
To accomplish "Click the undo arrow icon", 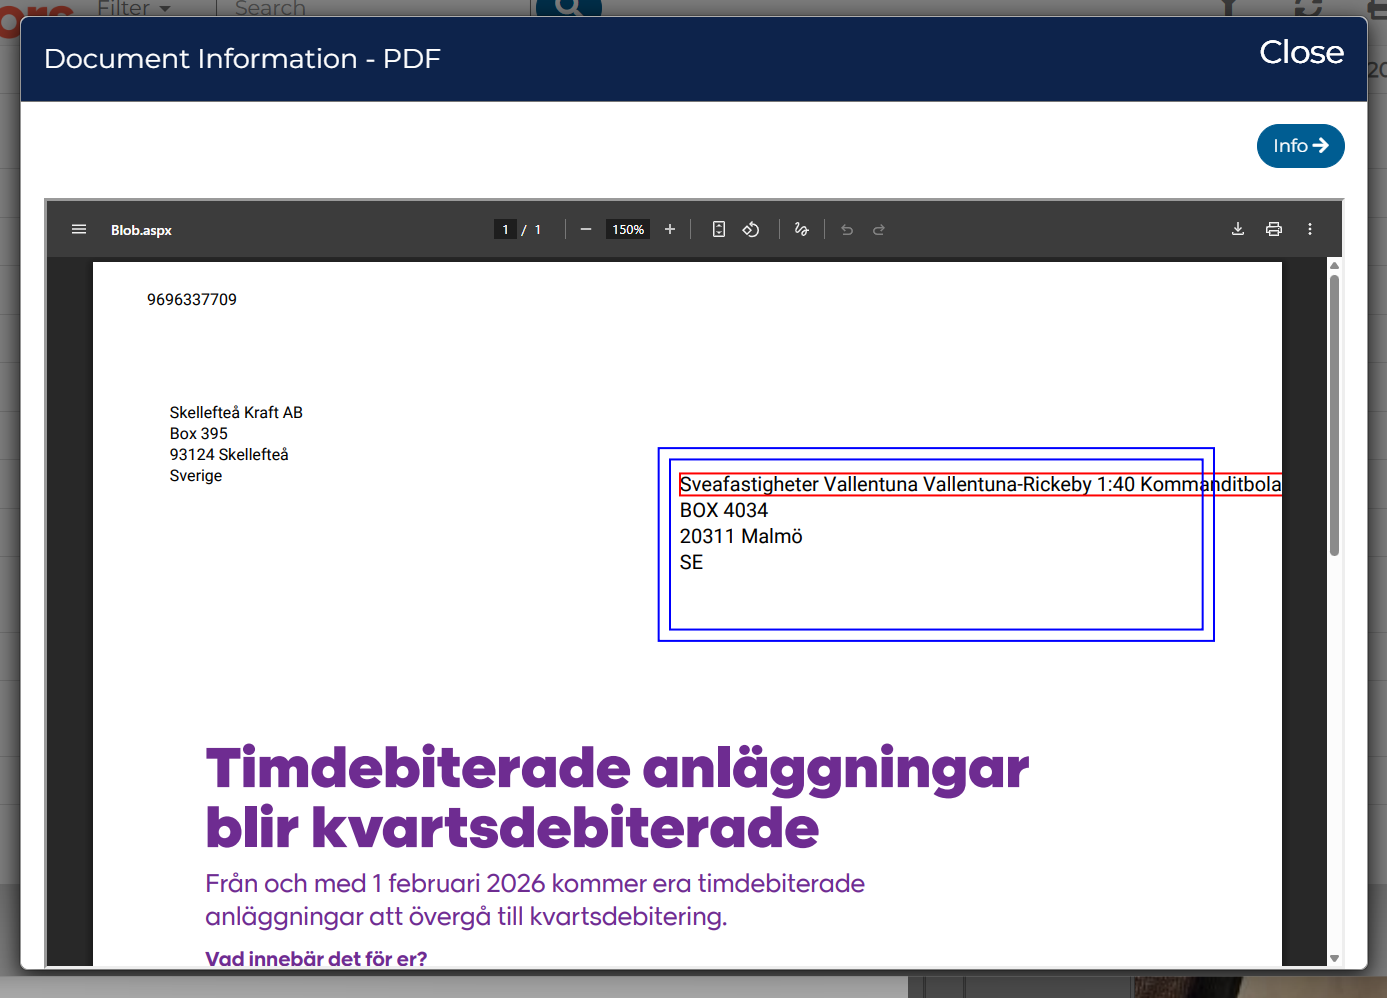I will 847,229.
